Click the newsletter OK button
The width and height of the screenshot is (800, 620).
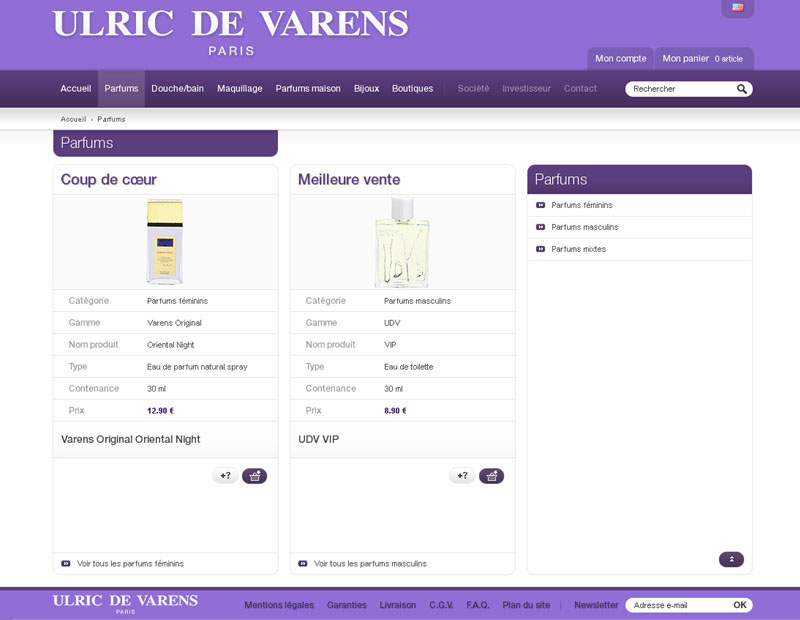click(x=740, y=605)
